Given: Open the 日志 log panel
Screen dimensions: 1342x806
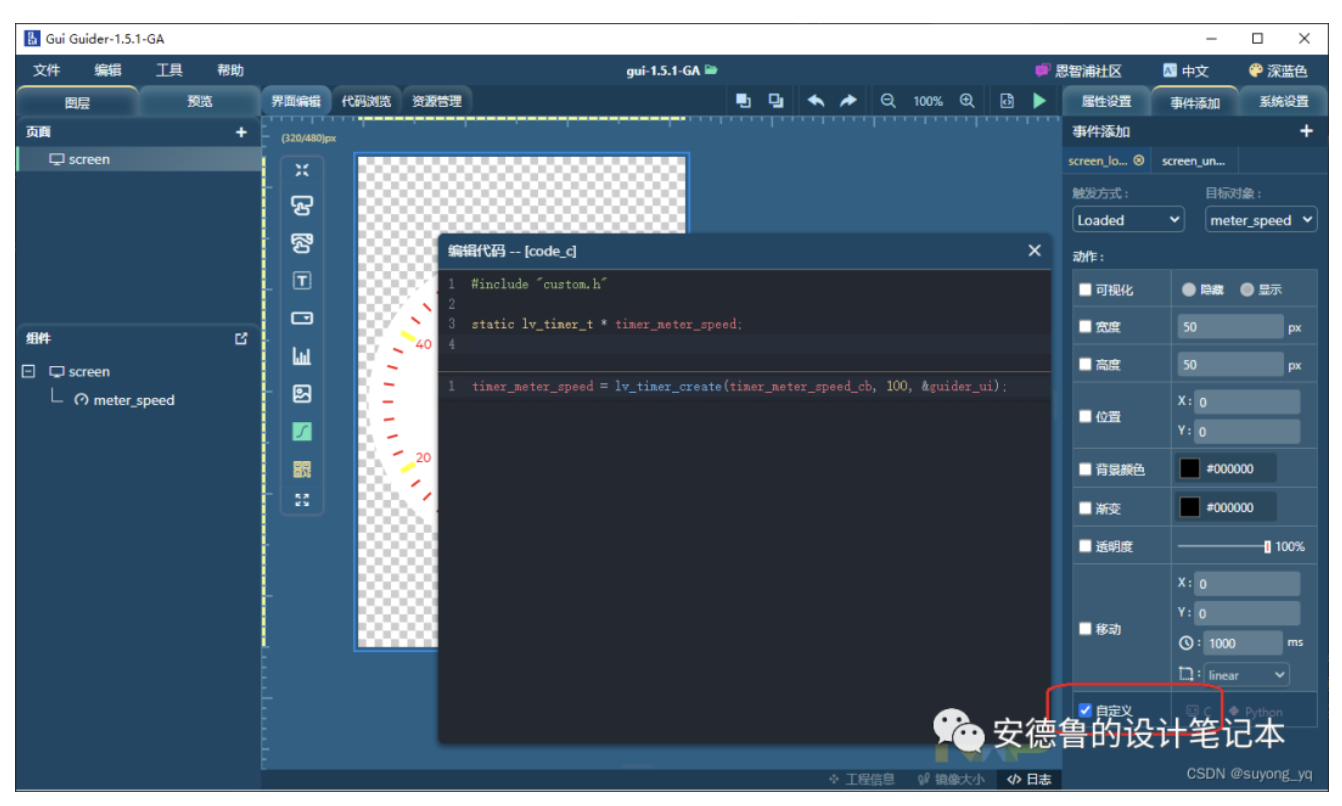Looking at the screenshot, I should click(1029, 779).
